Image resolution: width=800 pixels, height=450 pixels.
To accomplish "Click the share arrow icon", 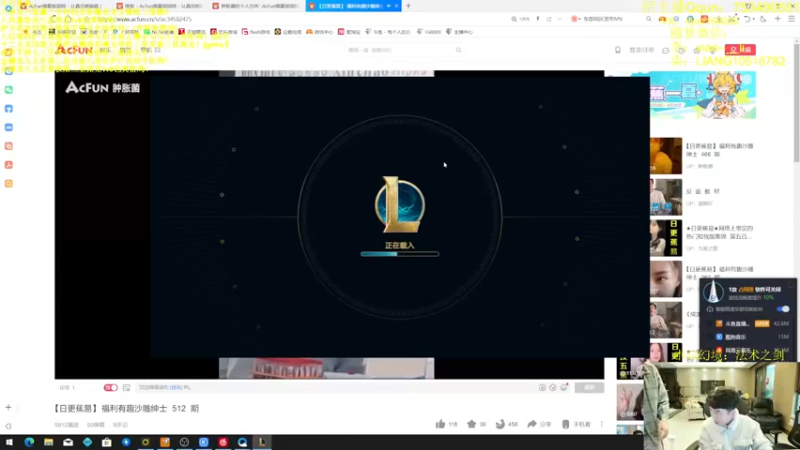I will pos(532,424).
